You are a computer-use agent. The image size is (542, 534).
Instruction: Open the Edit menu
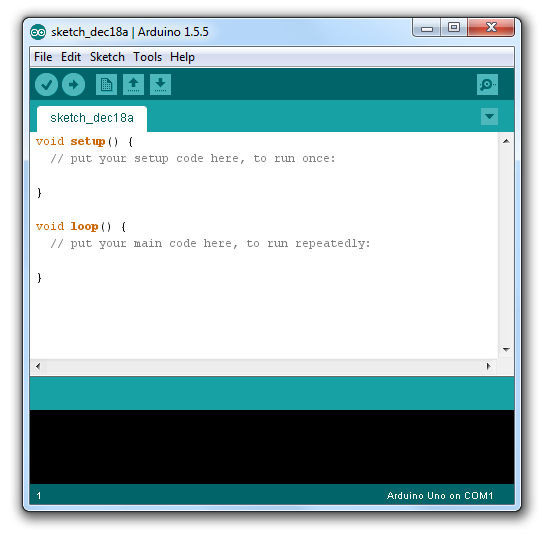click(71, 57)
